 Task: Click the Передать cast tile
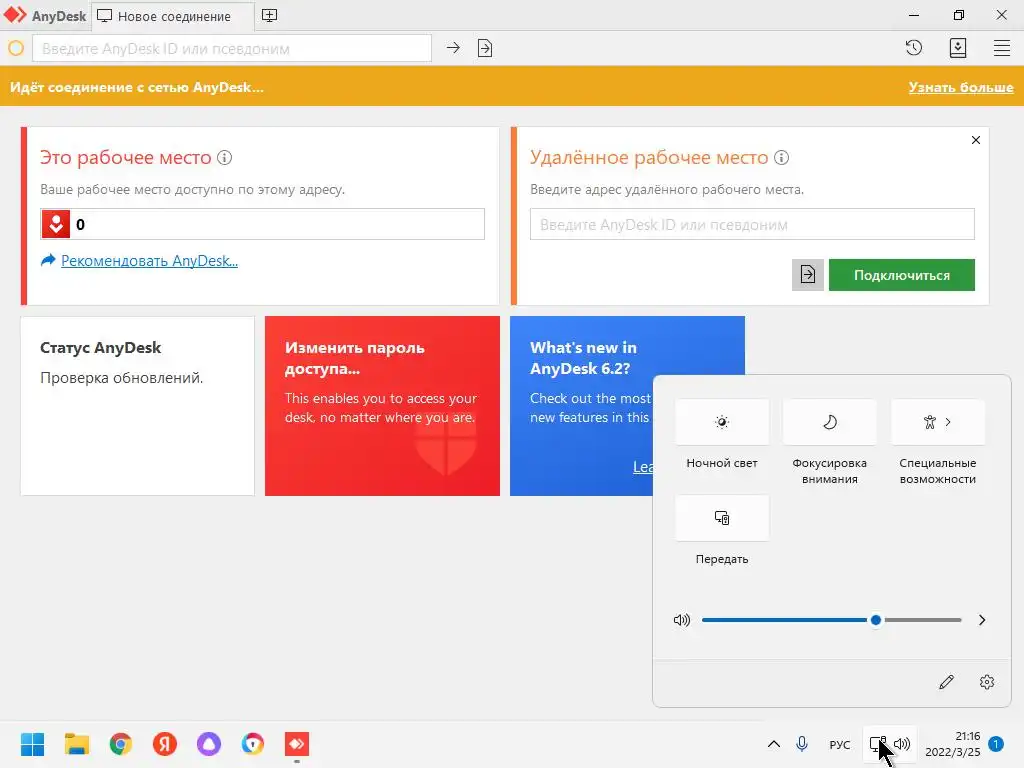(722, 518)
